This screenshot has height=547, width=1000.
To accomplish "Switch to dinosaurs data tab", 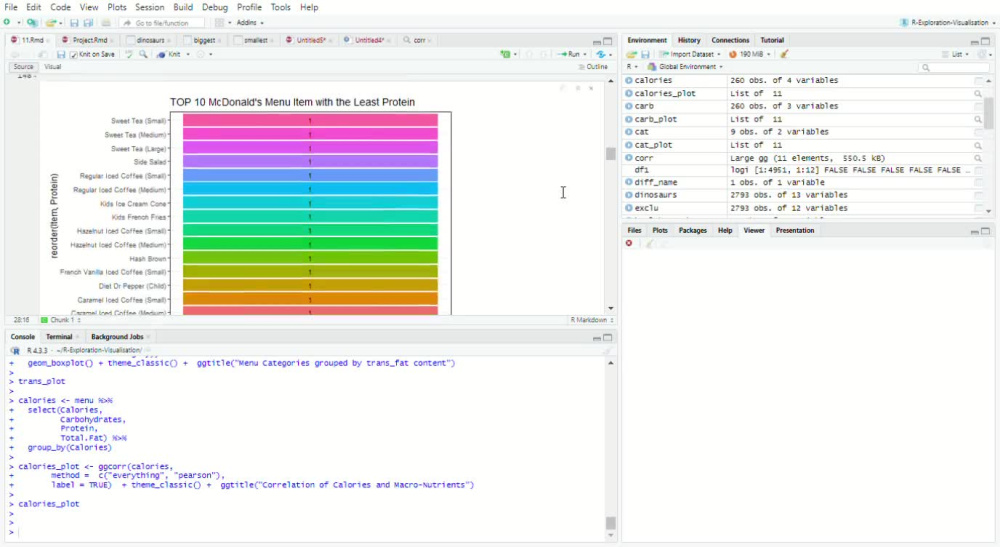I will pos(150,40).
